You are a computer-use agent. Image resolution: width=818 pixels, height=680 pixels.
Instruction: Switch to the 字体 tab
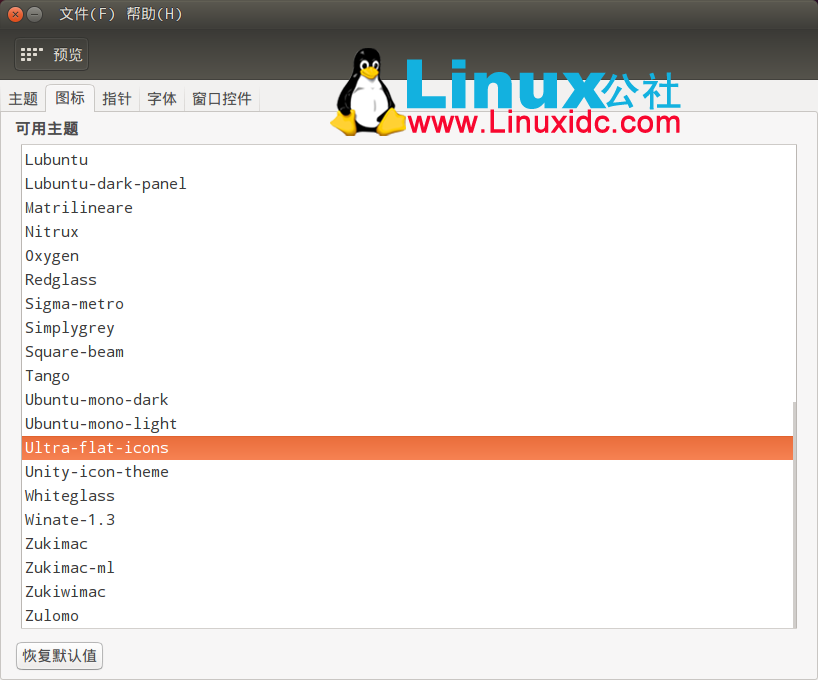161,98
